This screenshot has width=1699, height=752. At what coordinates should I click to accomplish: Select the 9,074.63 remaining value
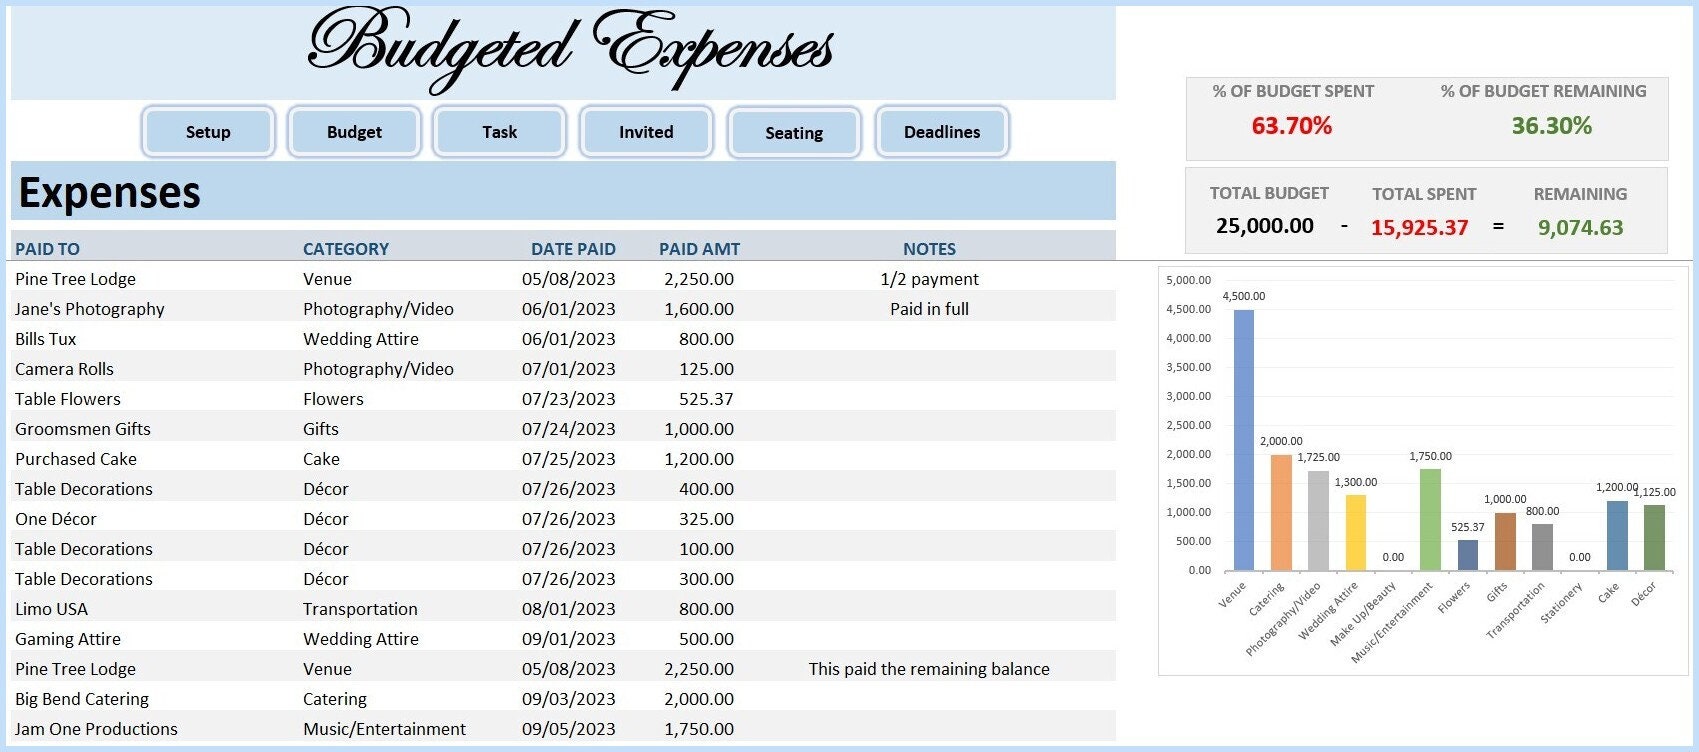pyautogui.click(x=1581, y=227)
